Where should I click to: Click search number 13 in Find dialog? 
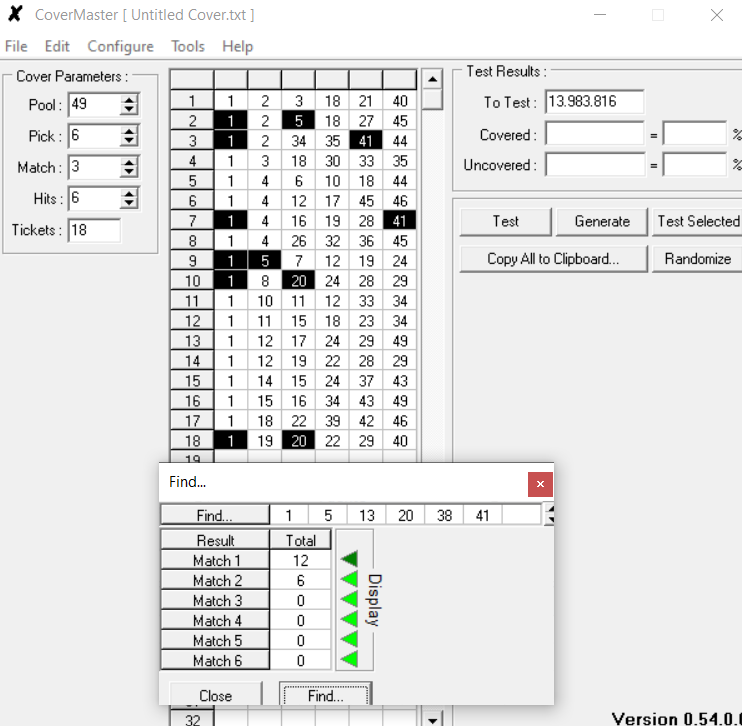366,515
